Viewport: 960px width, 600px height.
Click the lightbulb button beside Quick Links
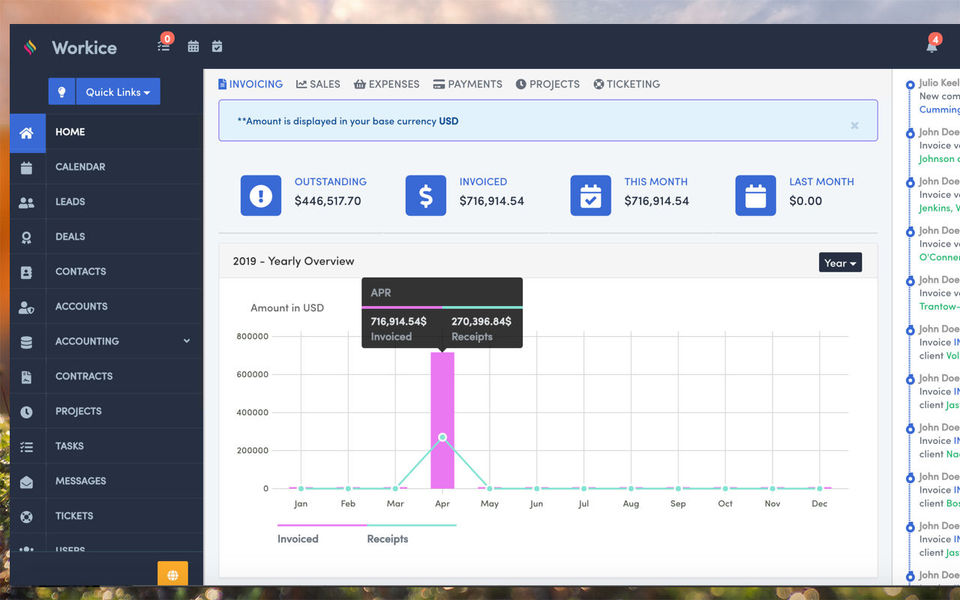(62, 91)
